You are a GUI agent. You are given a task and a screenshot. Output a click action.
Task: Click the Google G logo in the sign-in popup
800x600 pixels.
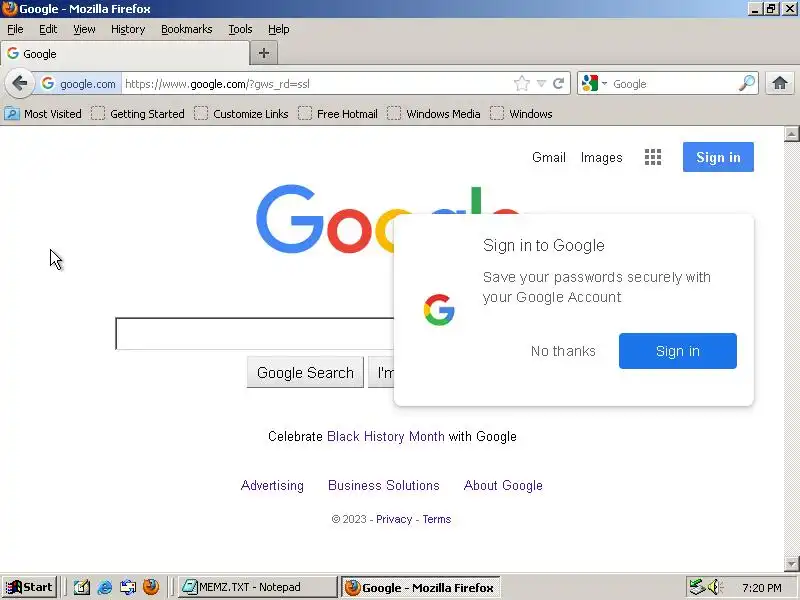point(439,310)
